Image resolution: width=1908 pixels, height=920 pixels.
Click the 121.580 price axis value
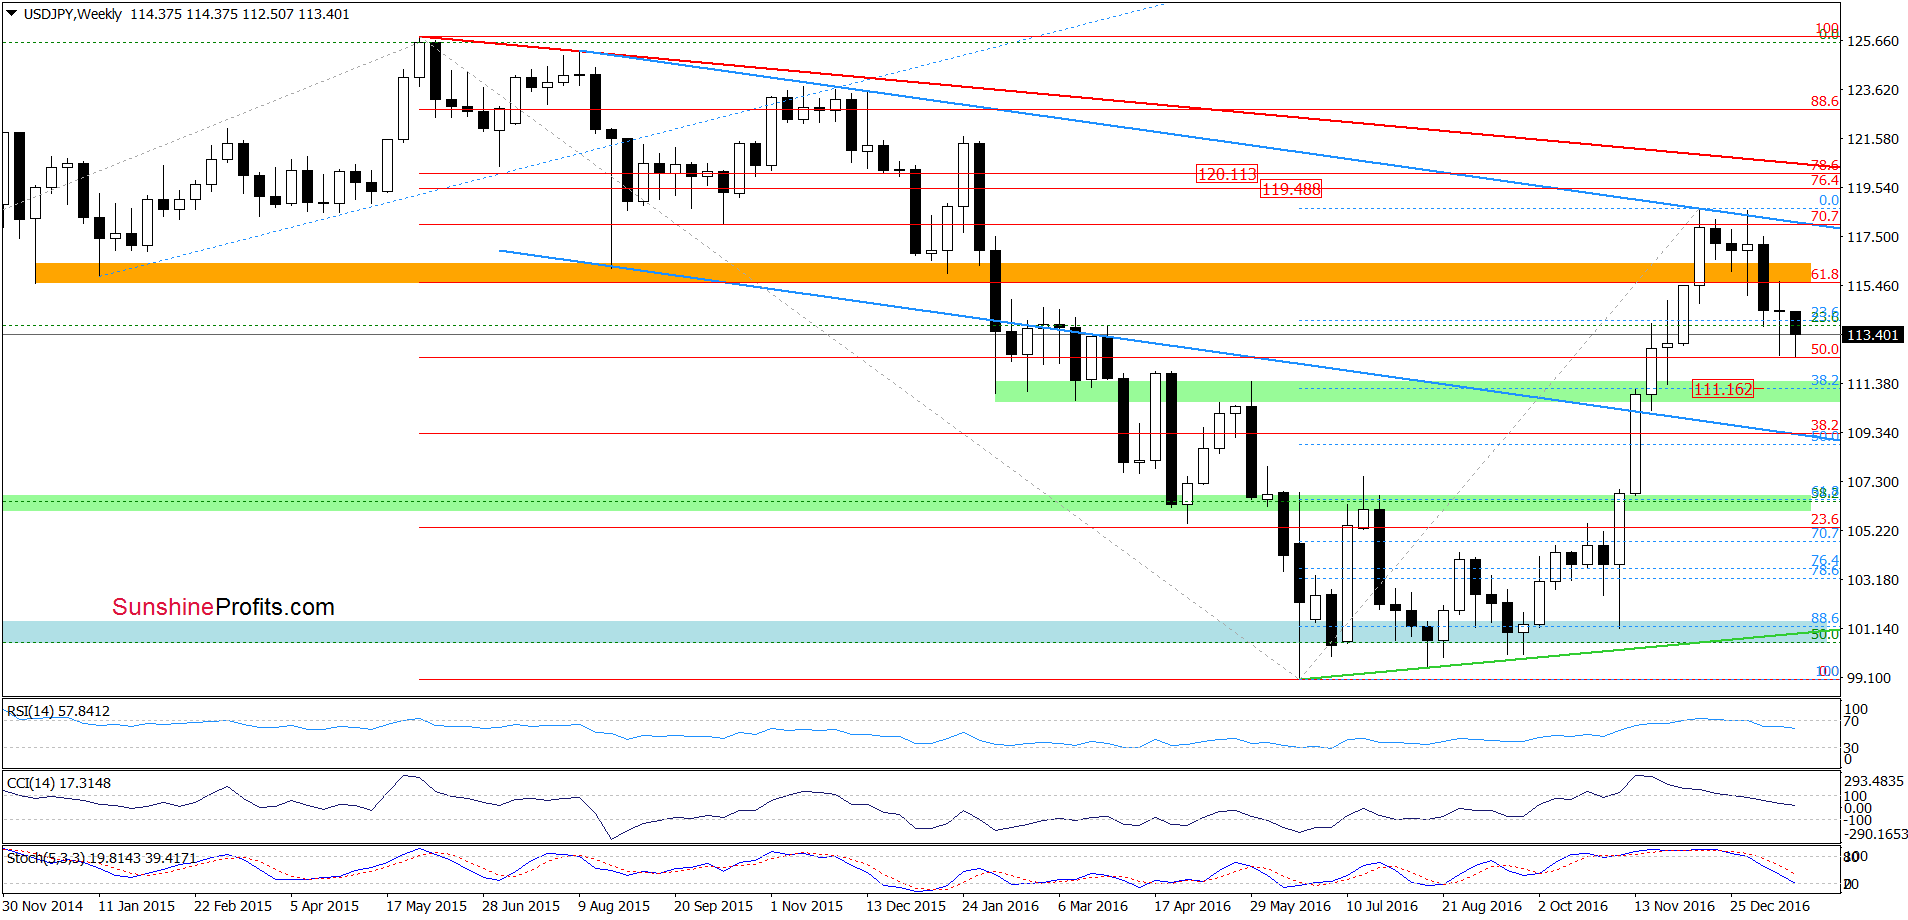pyautogui.click(x=1872, y=139)
